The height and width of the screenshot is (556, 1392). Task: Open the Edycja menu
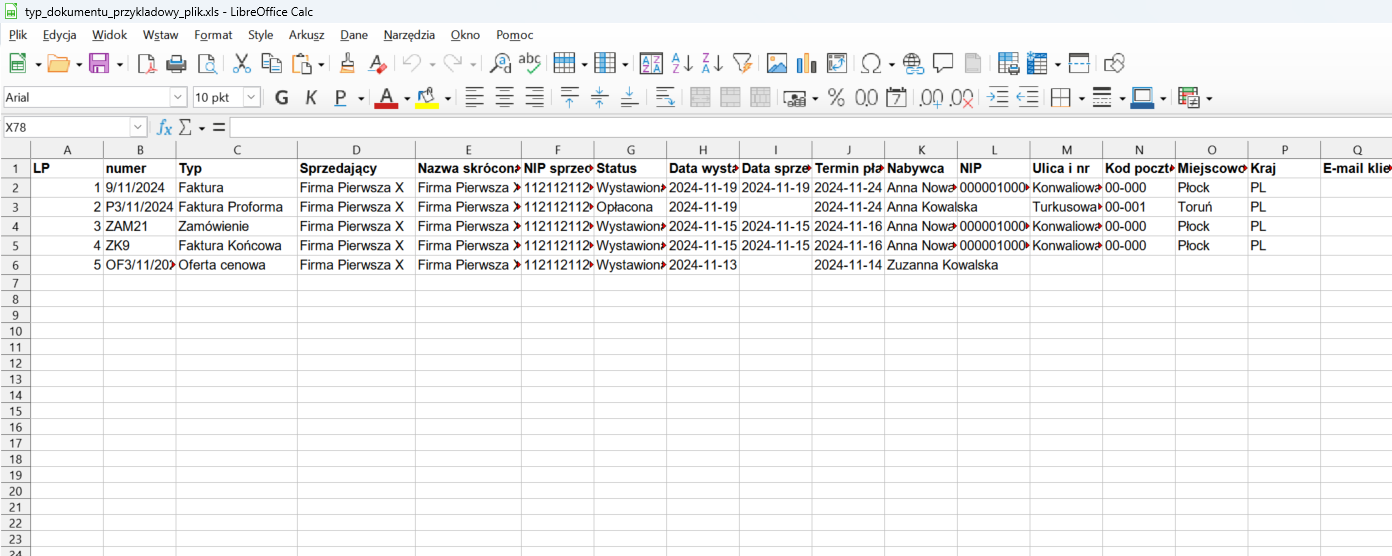pyautogui.click(x=60, y=35)
